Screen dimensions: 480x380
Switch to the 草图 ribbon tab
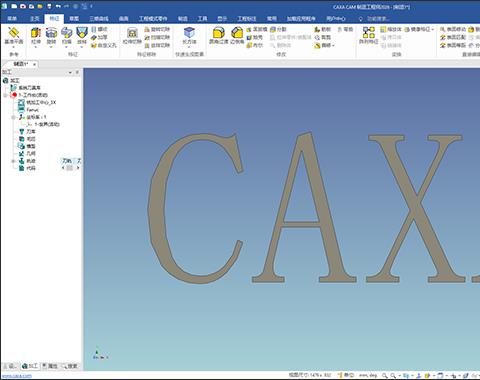[74, 18]
